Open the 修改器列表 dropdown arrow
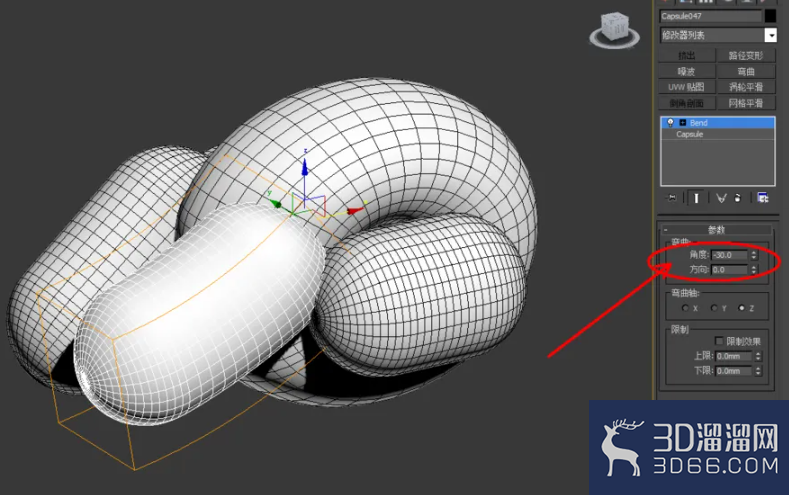 pos(770,35)
